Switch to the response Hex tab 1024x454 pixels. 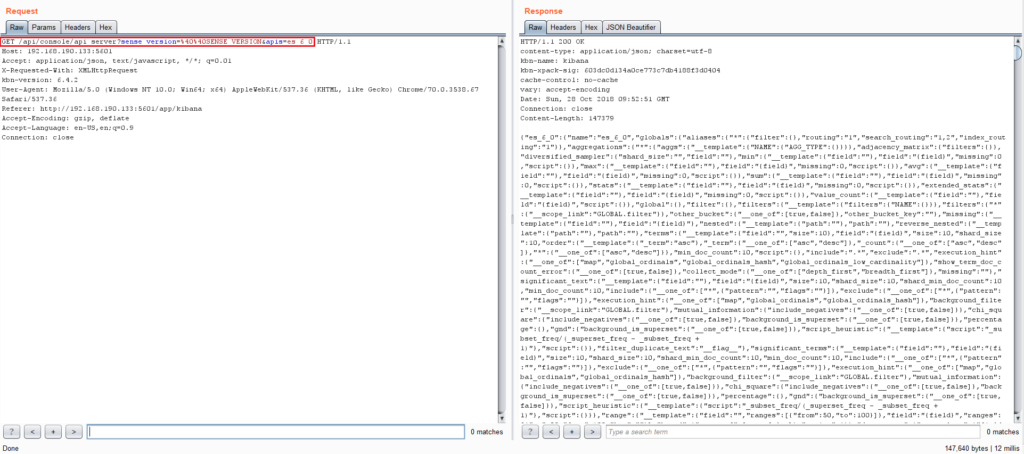[592, 27]
